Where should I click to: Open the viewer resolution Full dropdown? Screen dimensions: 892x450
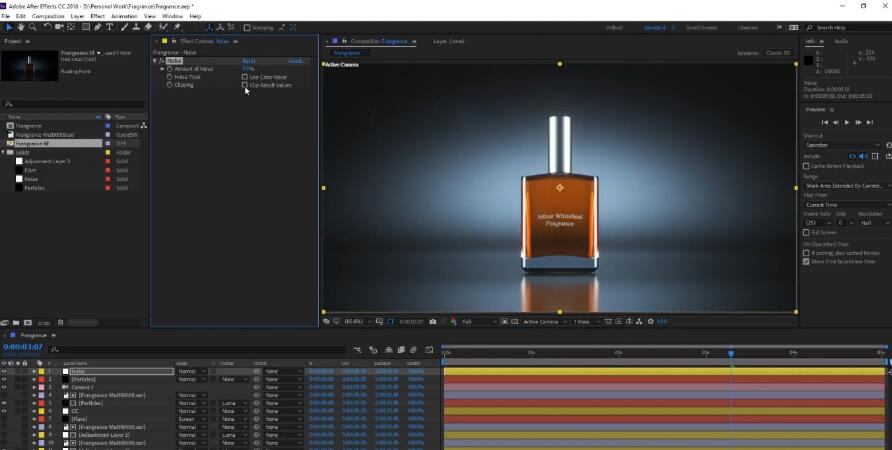coord(478,322)
